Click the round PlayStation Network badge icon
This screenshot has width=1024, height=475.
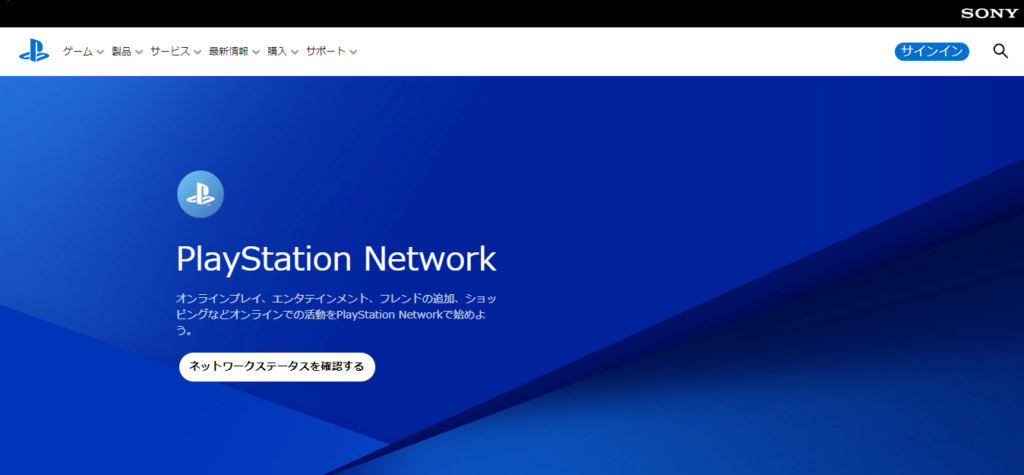[x=200, y=194]
